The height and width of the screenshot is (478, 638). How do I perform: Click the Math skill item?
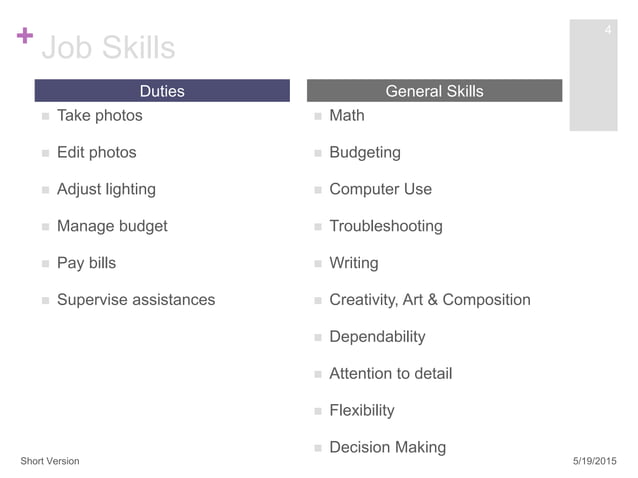click(x=347, y=116)
